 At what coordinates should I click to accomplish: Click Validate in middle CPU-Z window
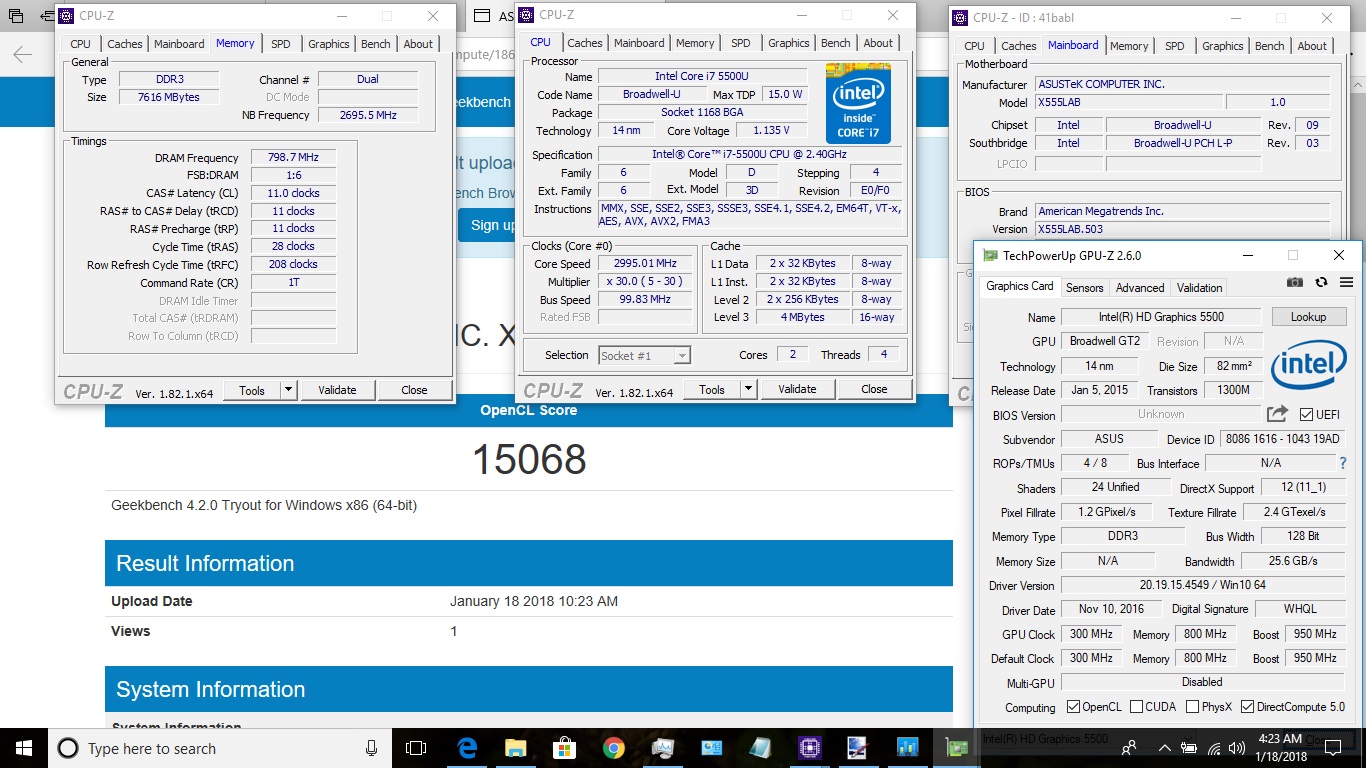point(796,389)
